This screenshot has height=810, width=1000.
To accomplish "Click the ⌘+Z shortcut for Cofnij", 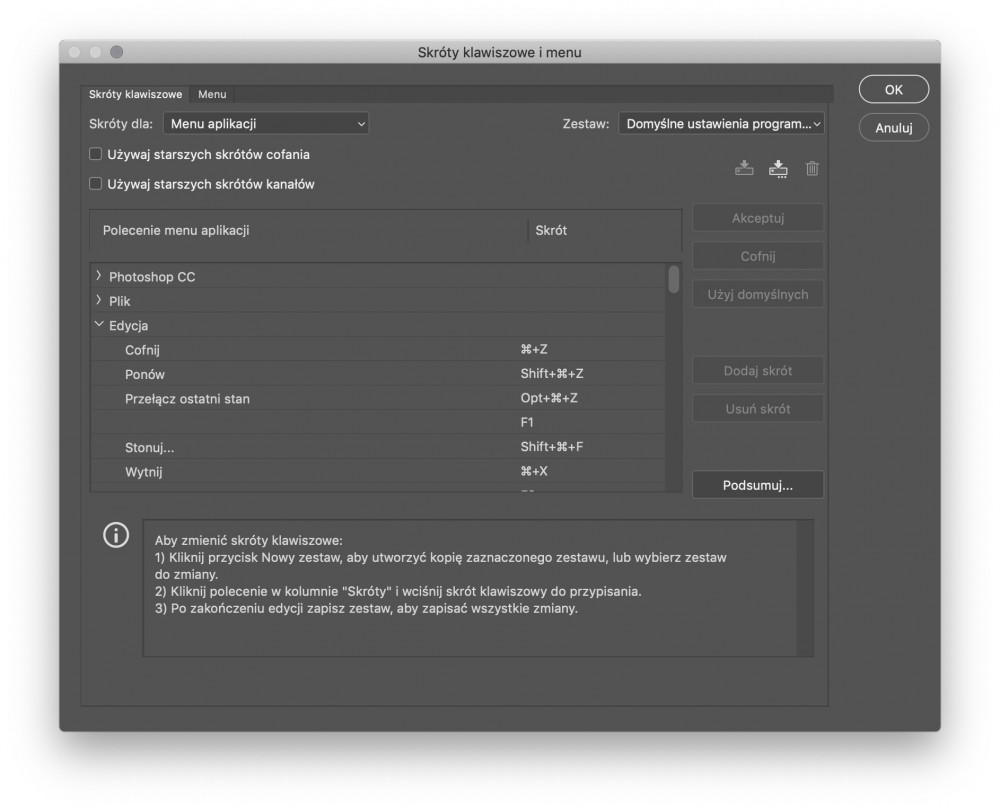I will (534, 349).
